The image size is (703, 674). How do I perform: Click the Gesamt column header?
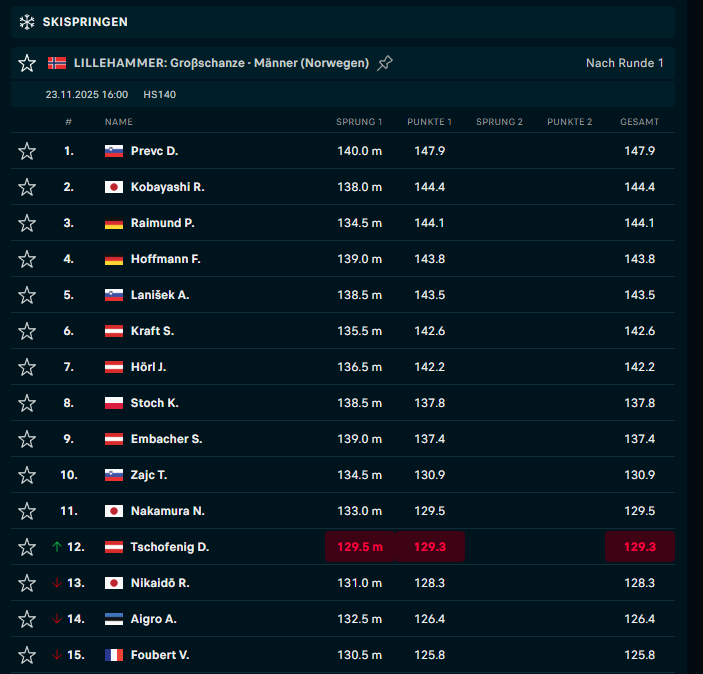639,122
